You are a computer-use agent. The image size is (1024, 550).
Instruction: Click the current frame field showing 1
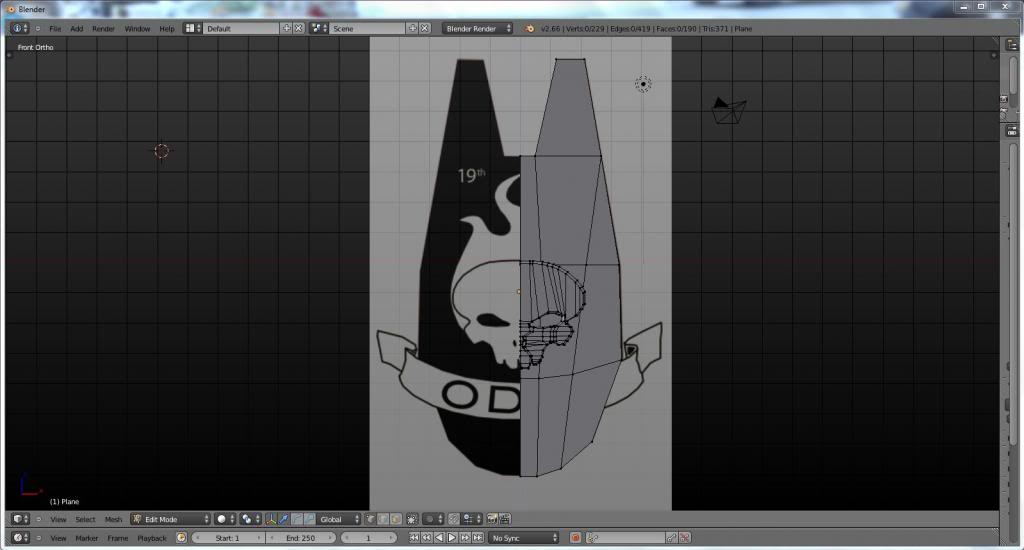pyautogui.click(x=369, y=538)
